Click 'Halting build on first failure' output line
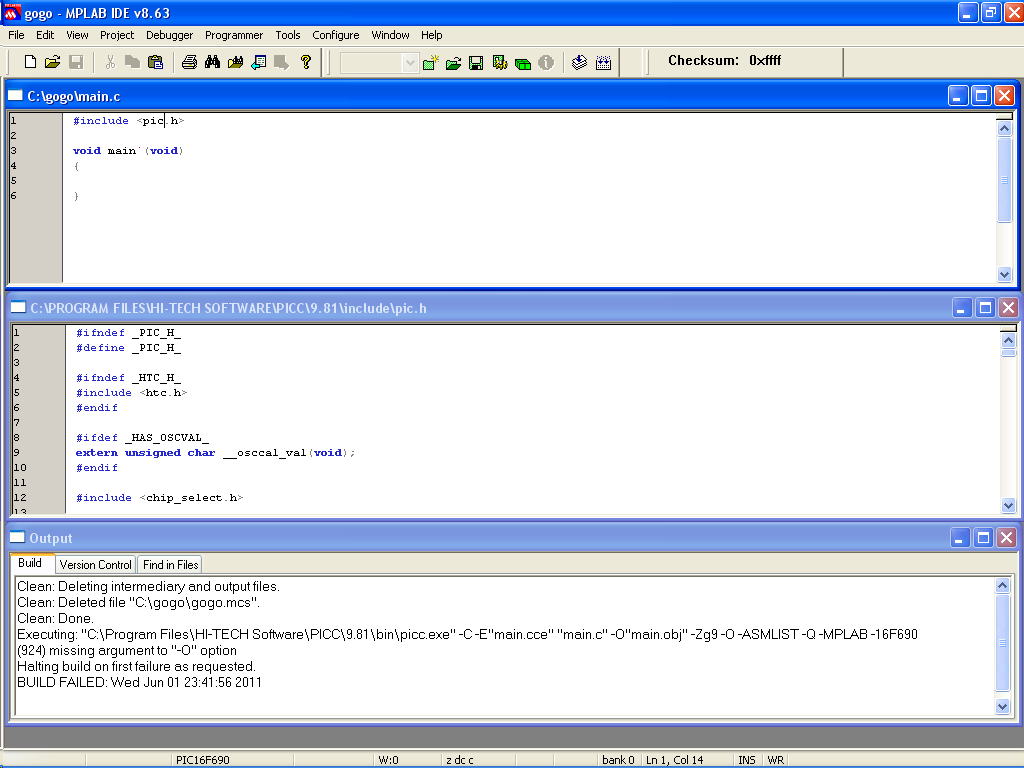Screen dimensions: 1024x768 click(136, 667)
